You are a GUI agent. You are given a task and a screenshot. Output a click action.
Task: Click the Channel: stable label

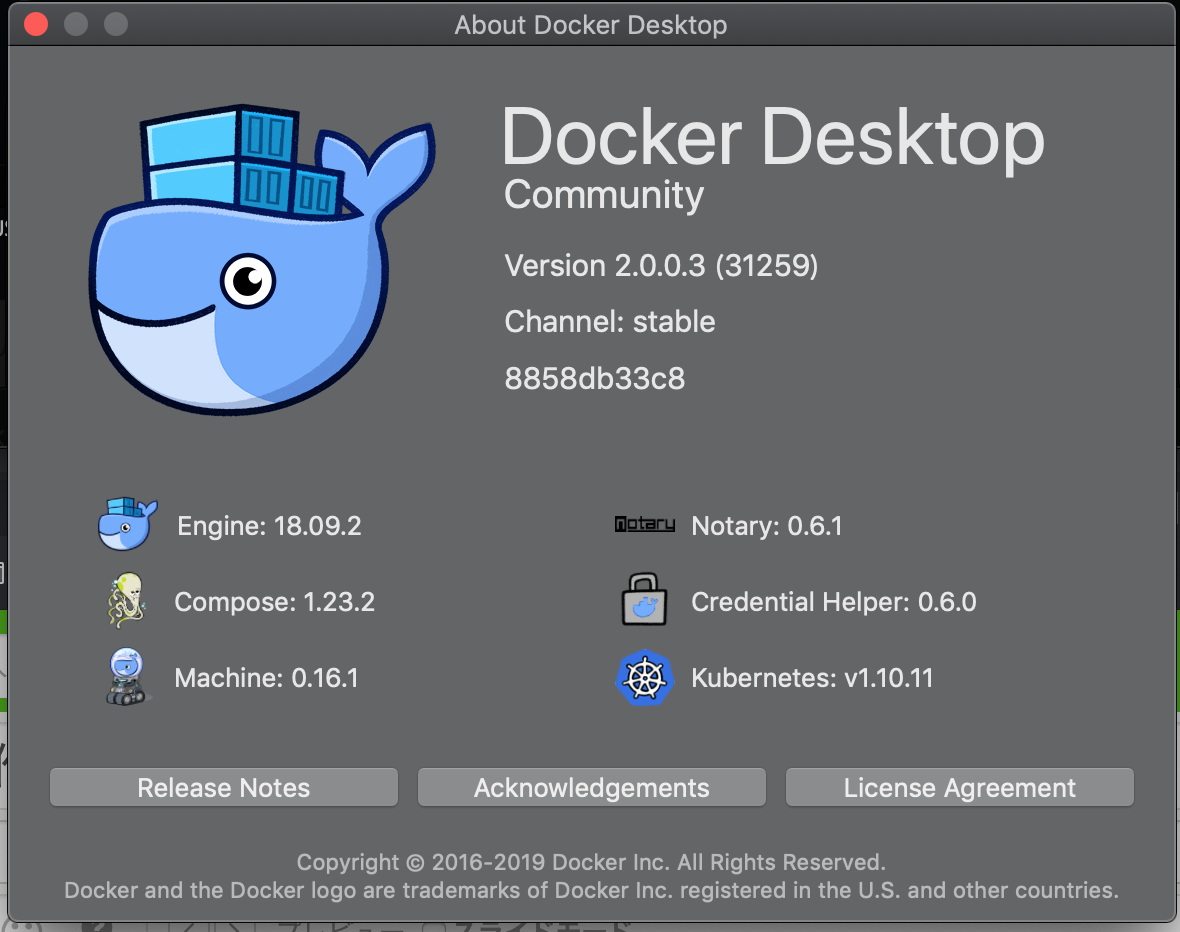[x=610, y=322]
